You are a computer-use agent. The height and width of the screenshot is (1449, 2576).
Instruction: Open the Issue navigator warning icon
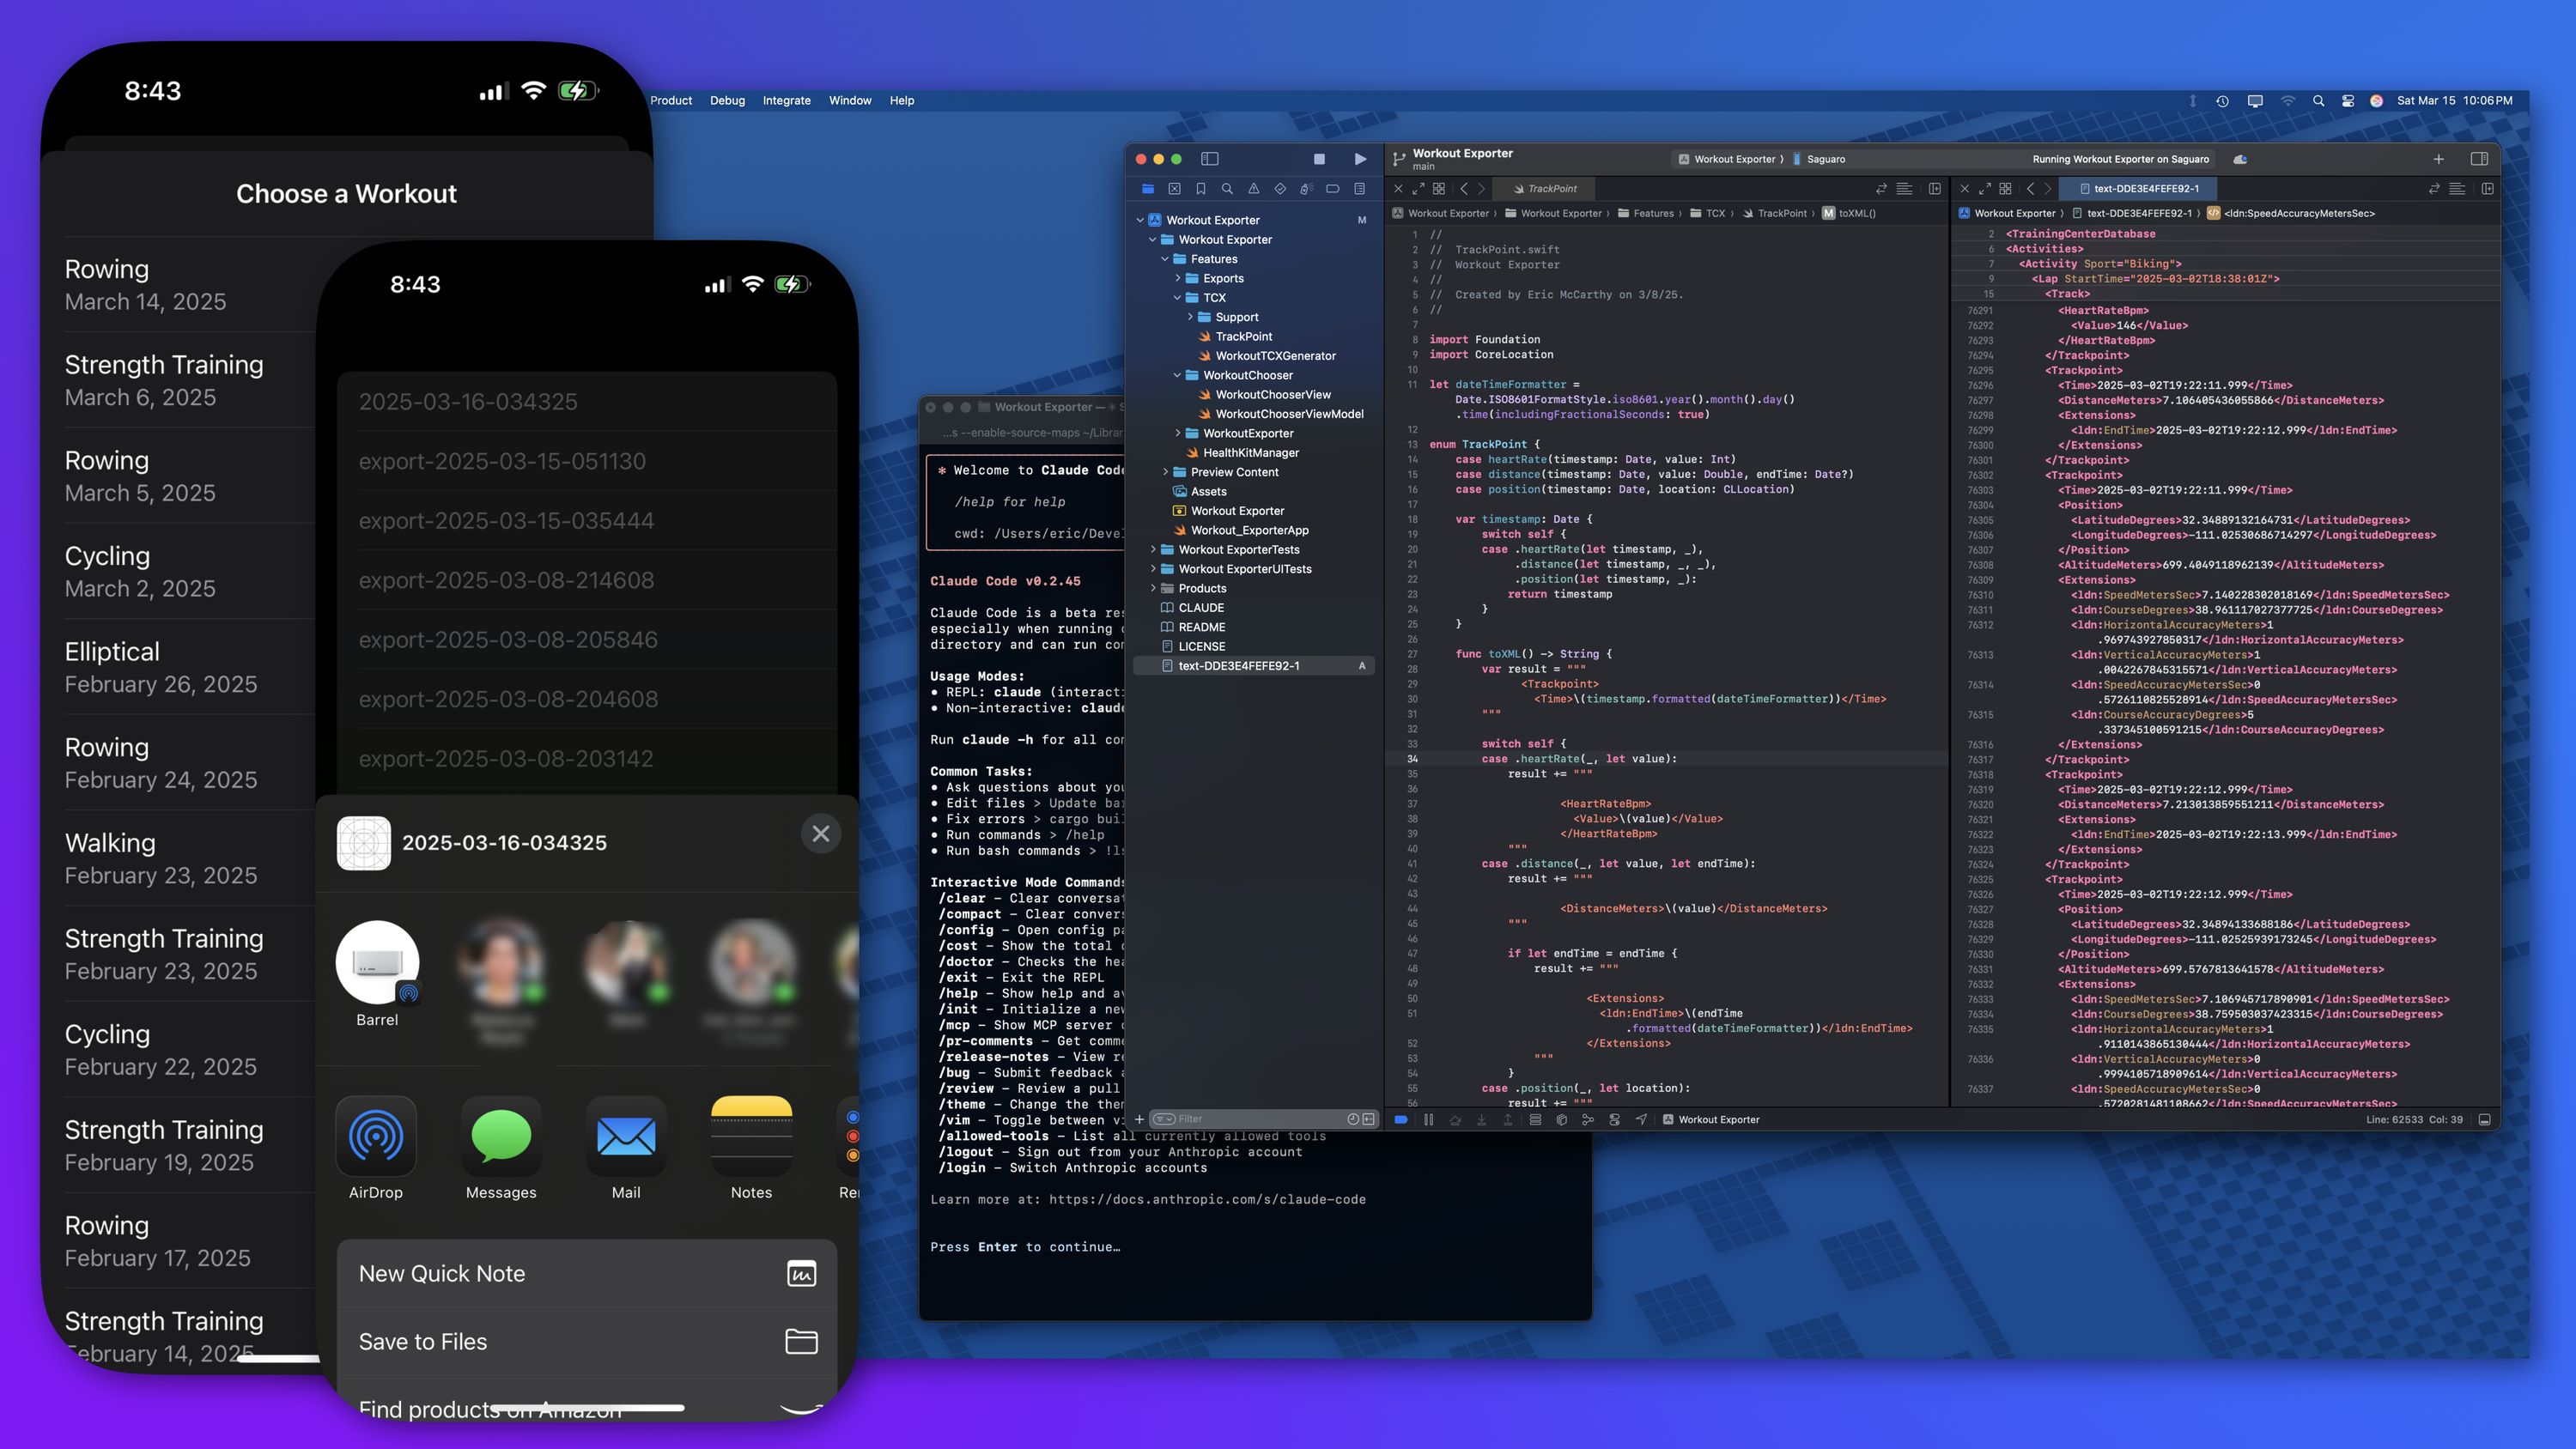1253,189
